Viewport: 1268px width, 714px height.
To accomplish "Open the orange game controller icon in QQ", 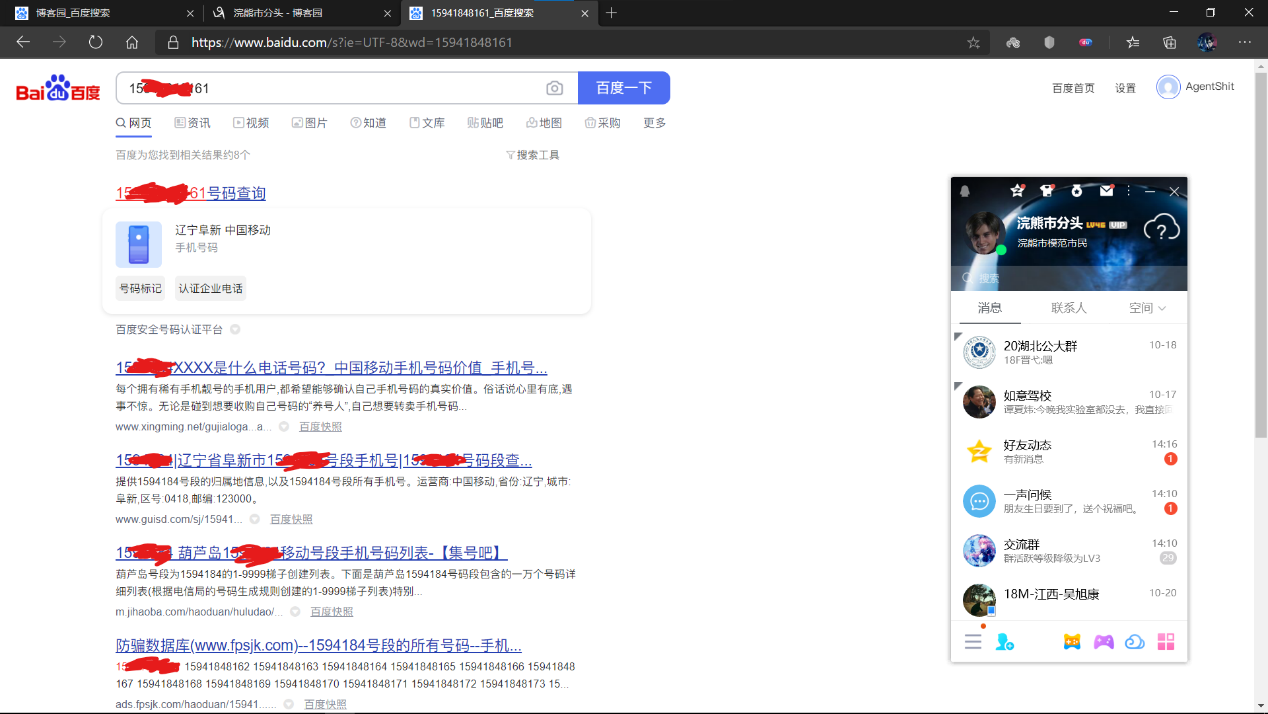I will pyautogui.click(x=1072, y=642).
